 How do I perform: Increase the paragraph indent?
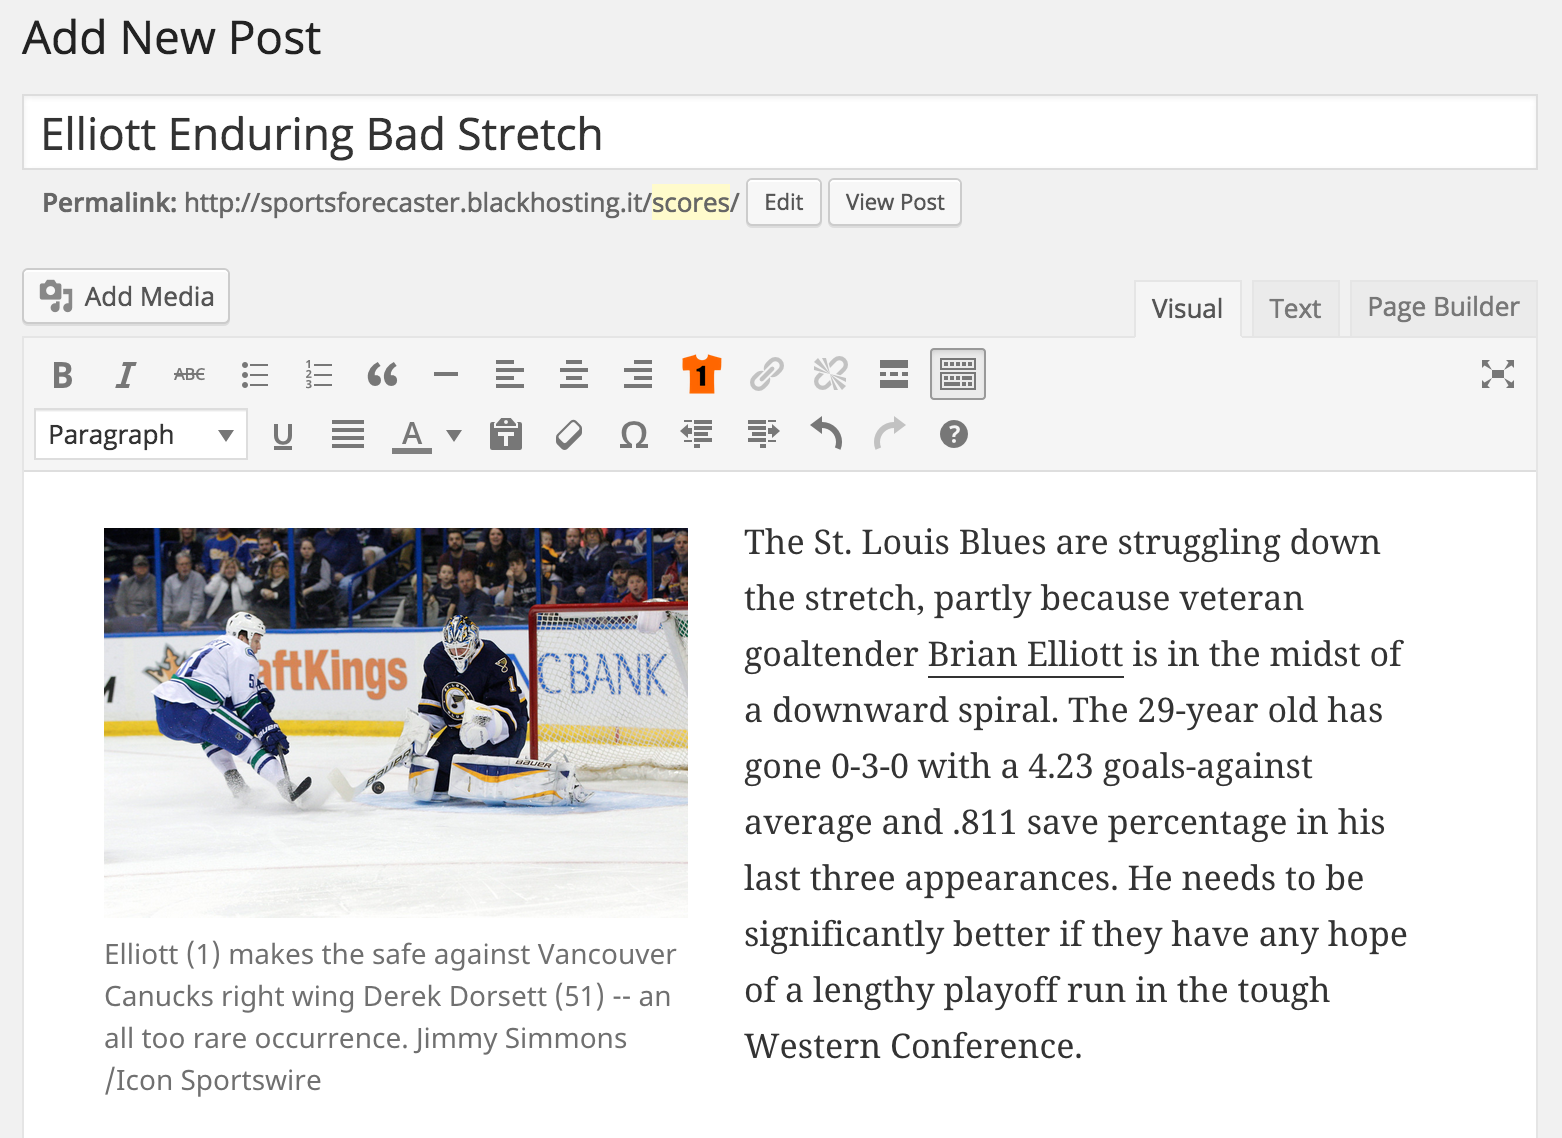click(762, 435)
